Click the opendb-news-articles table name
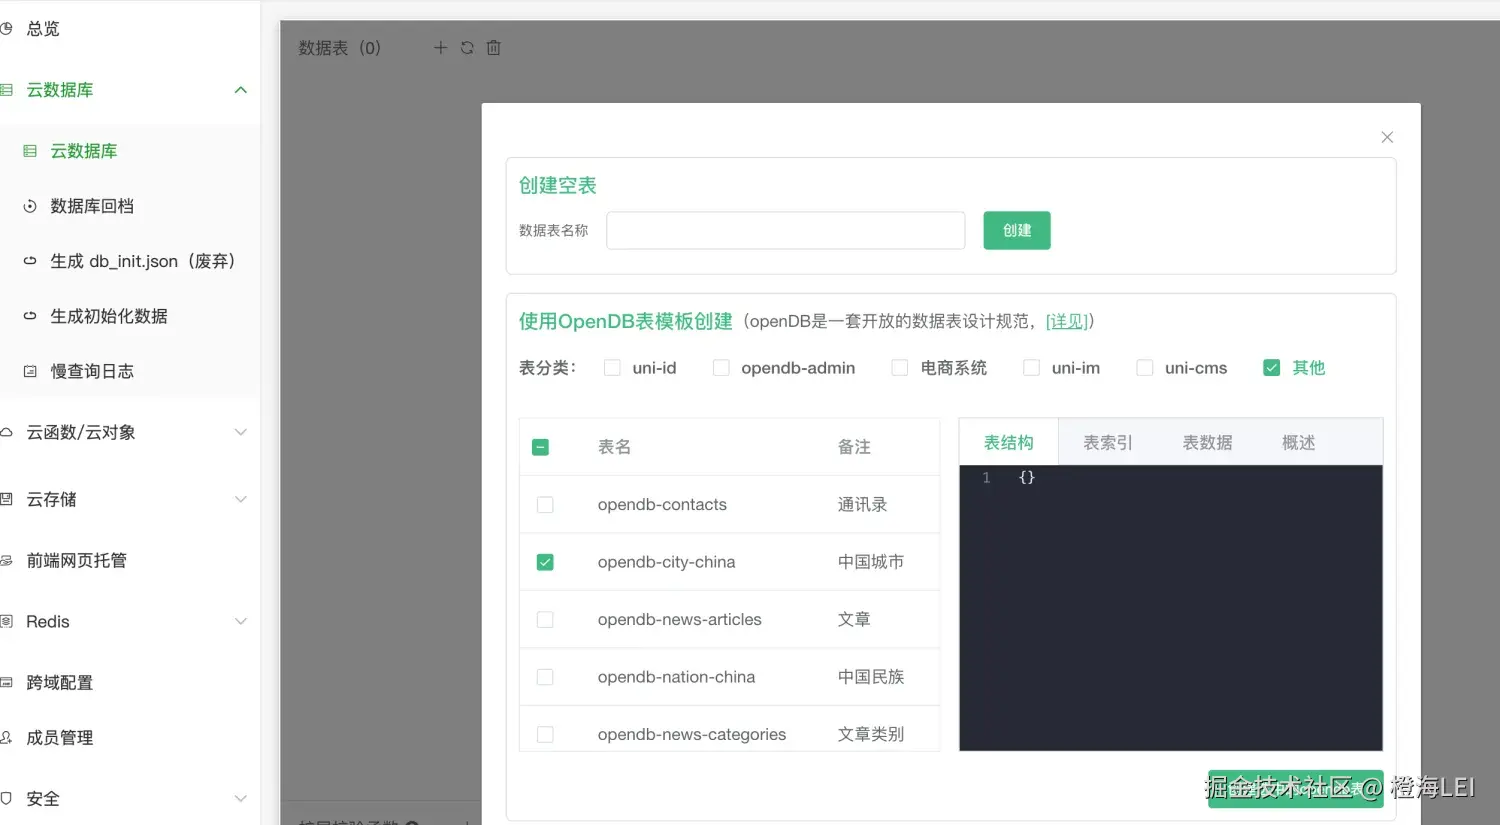This screenshot has width=1500, height=825. pos(680,620)
